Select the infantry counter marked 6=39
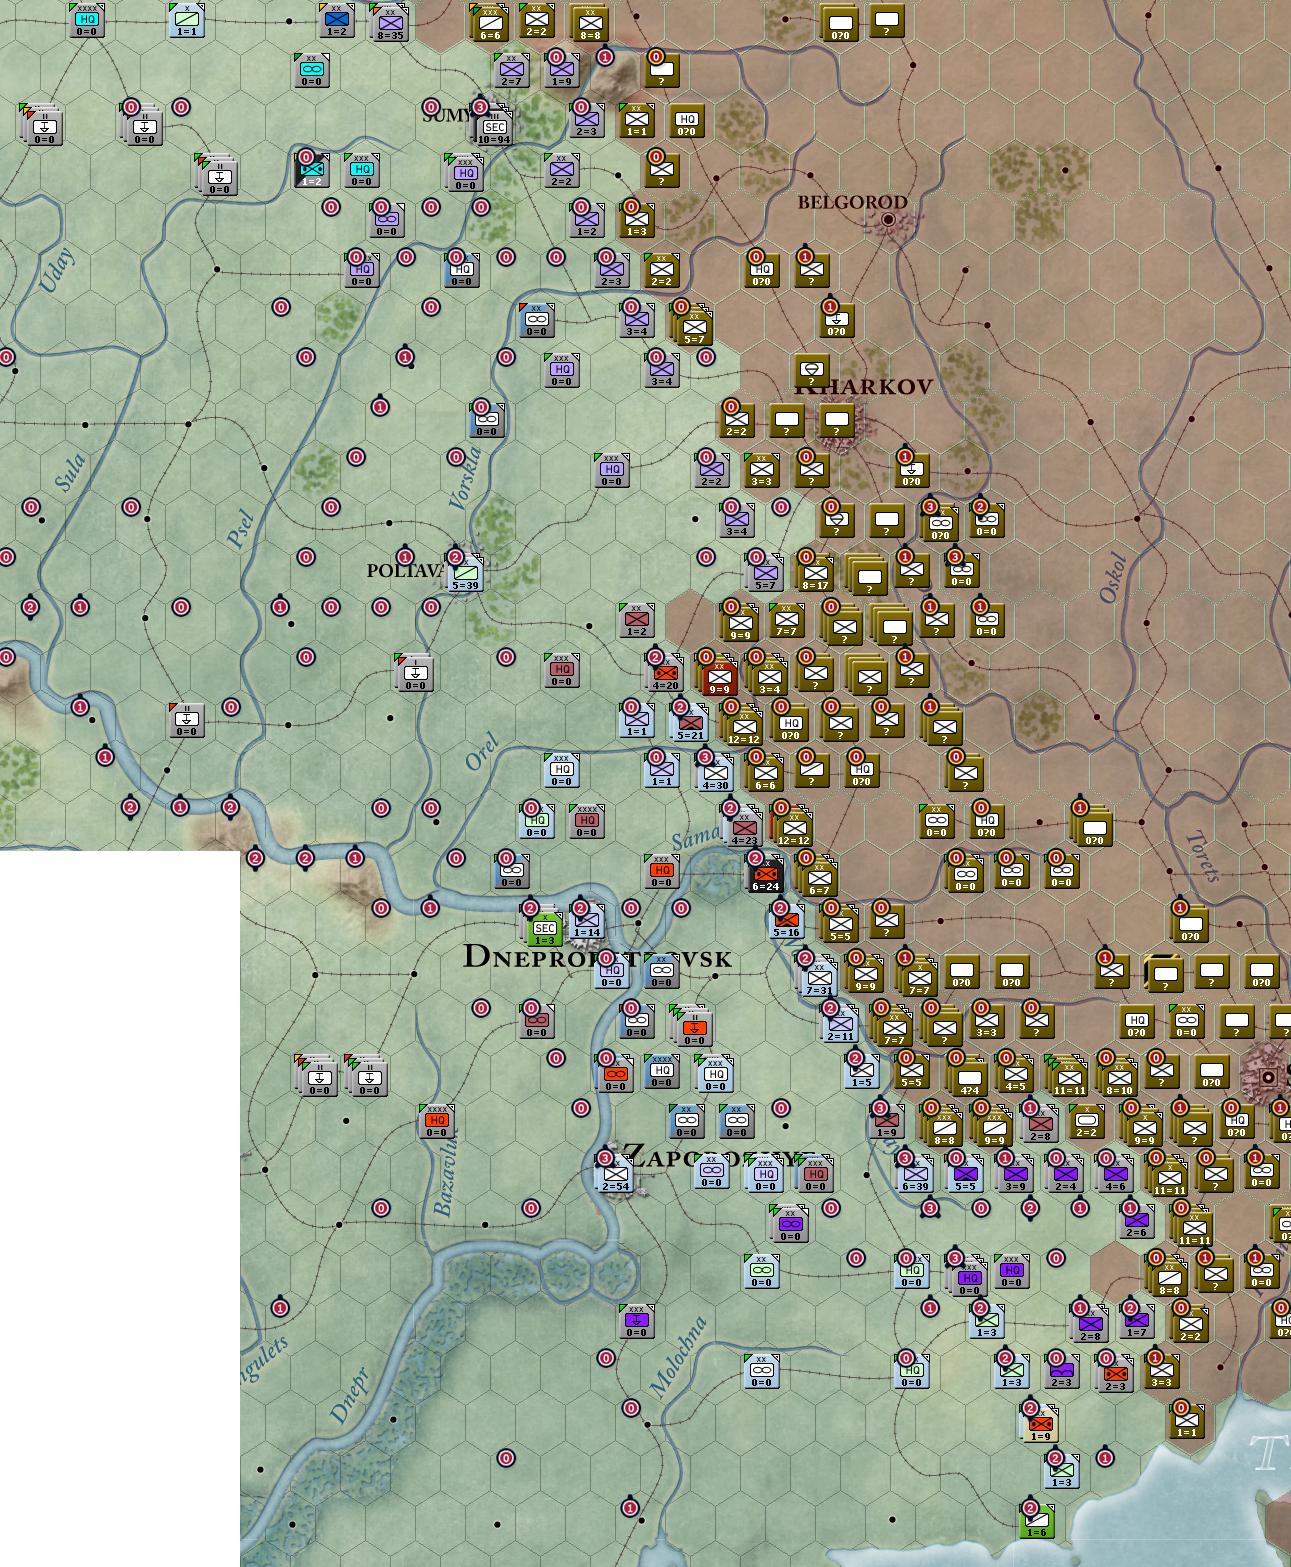Viewport: 1291px width, 1567px height. (x=915, y=1175)
